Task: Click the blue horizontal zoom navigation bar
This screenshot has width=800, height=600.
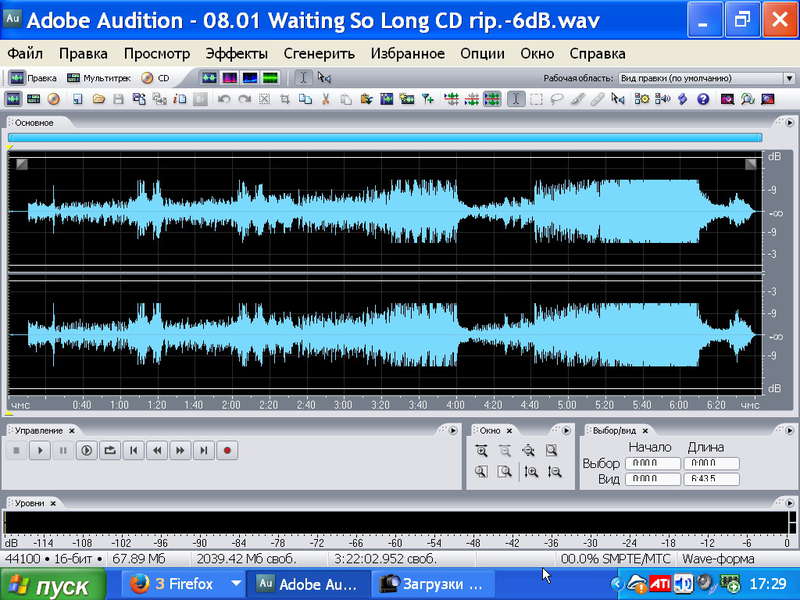Action: pyautogui.click(x=385, y=137)
